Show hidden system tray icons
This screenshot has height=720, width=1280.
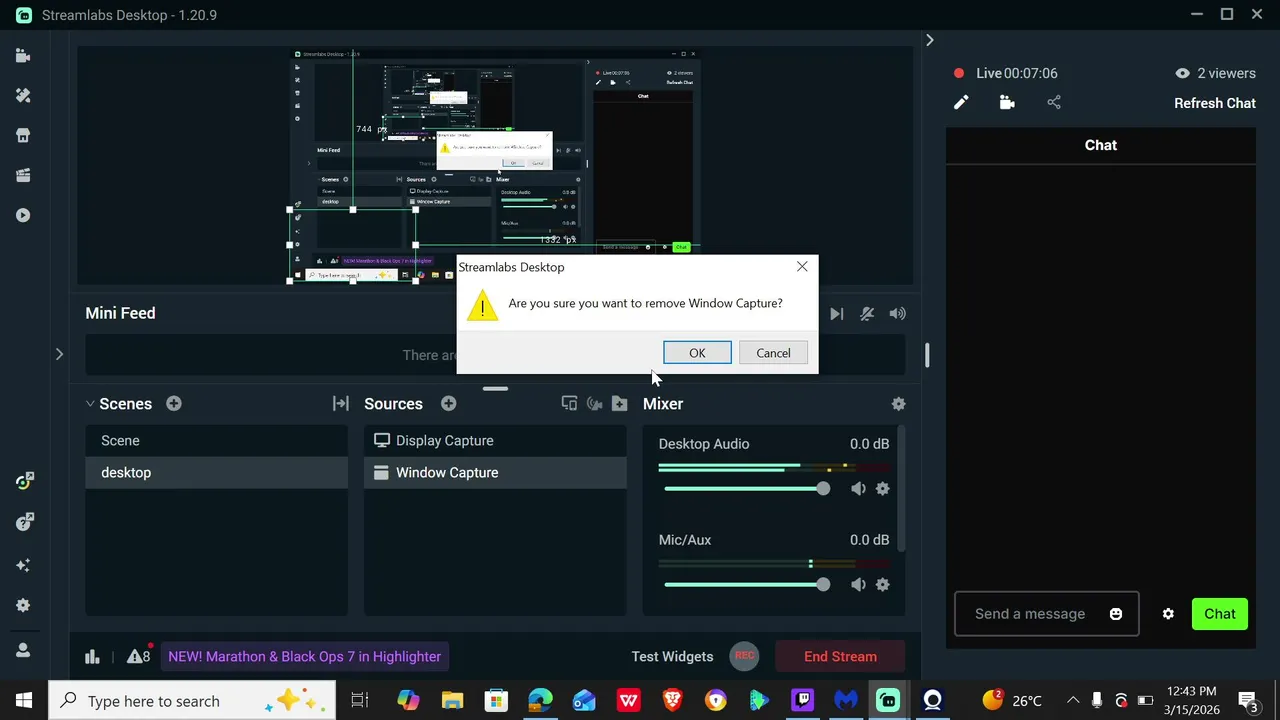tap(1072, 701)
